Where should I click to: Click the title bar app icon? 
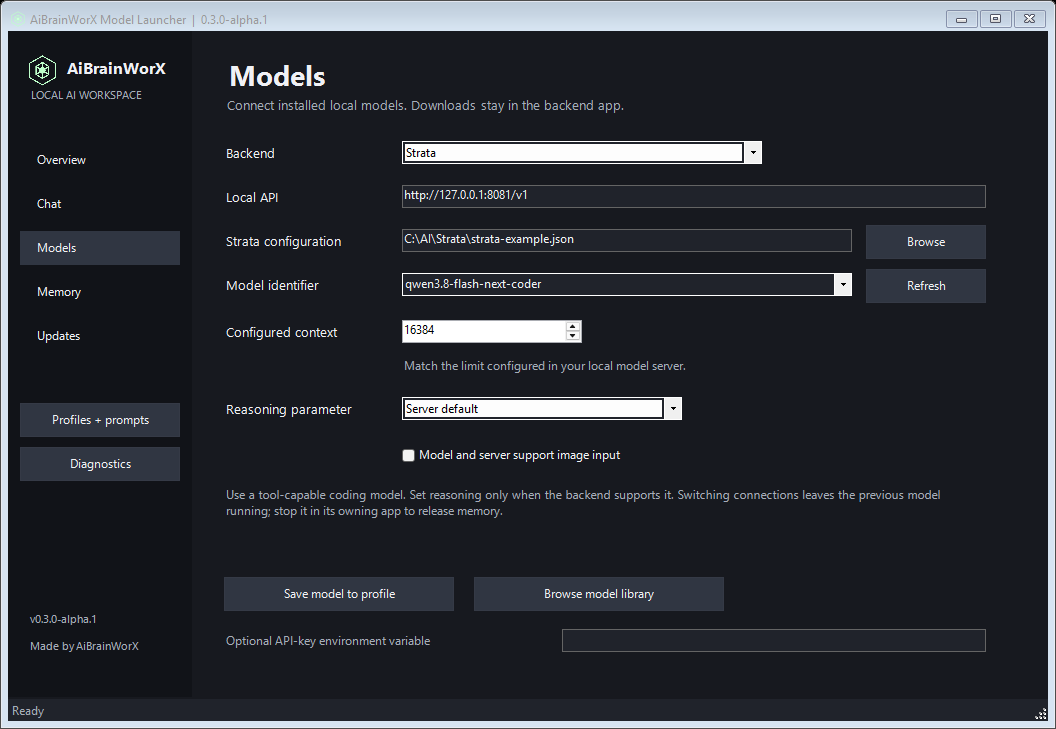(18, 20)
